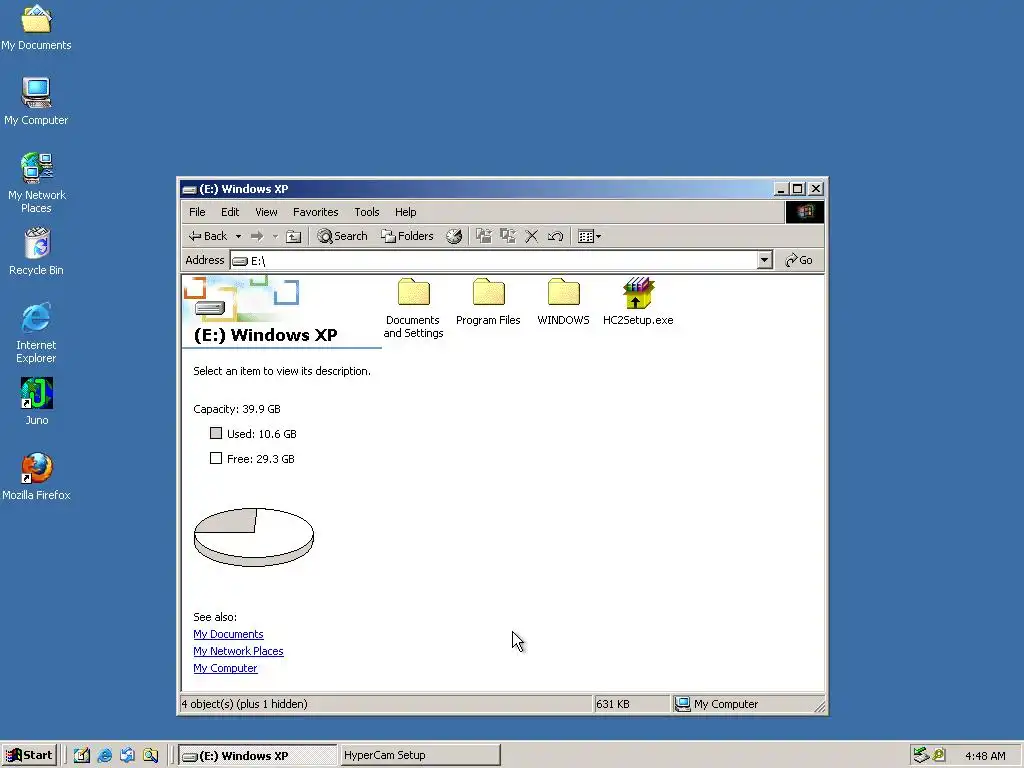The width and height of the screenshot is (1024, 768).
Task: Select the Documents and Settings folder
Action: 413,308
